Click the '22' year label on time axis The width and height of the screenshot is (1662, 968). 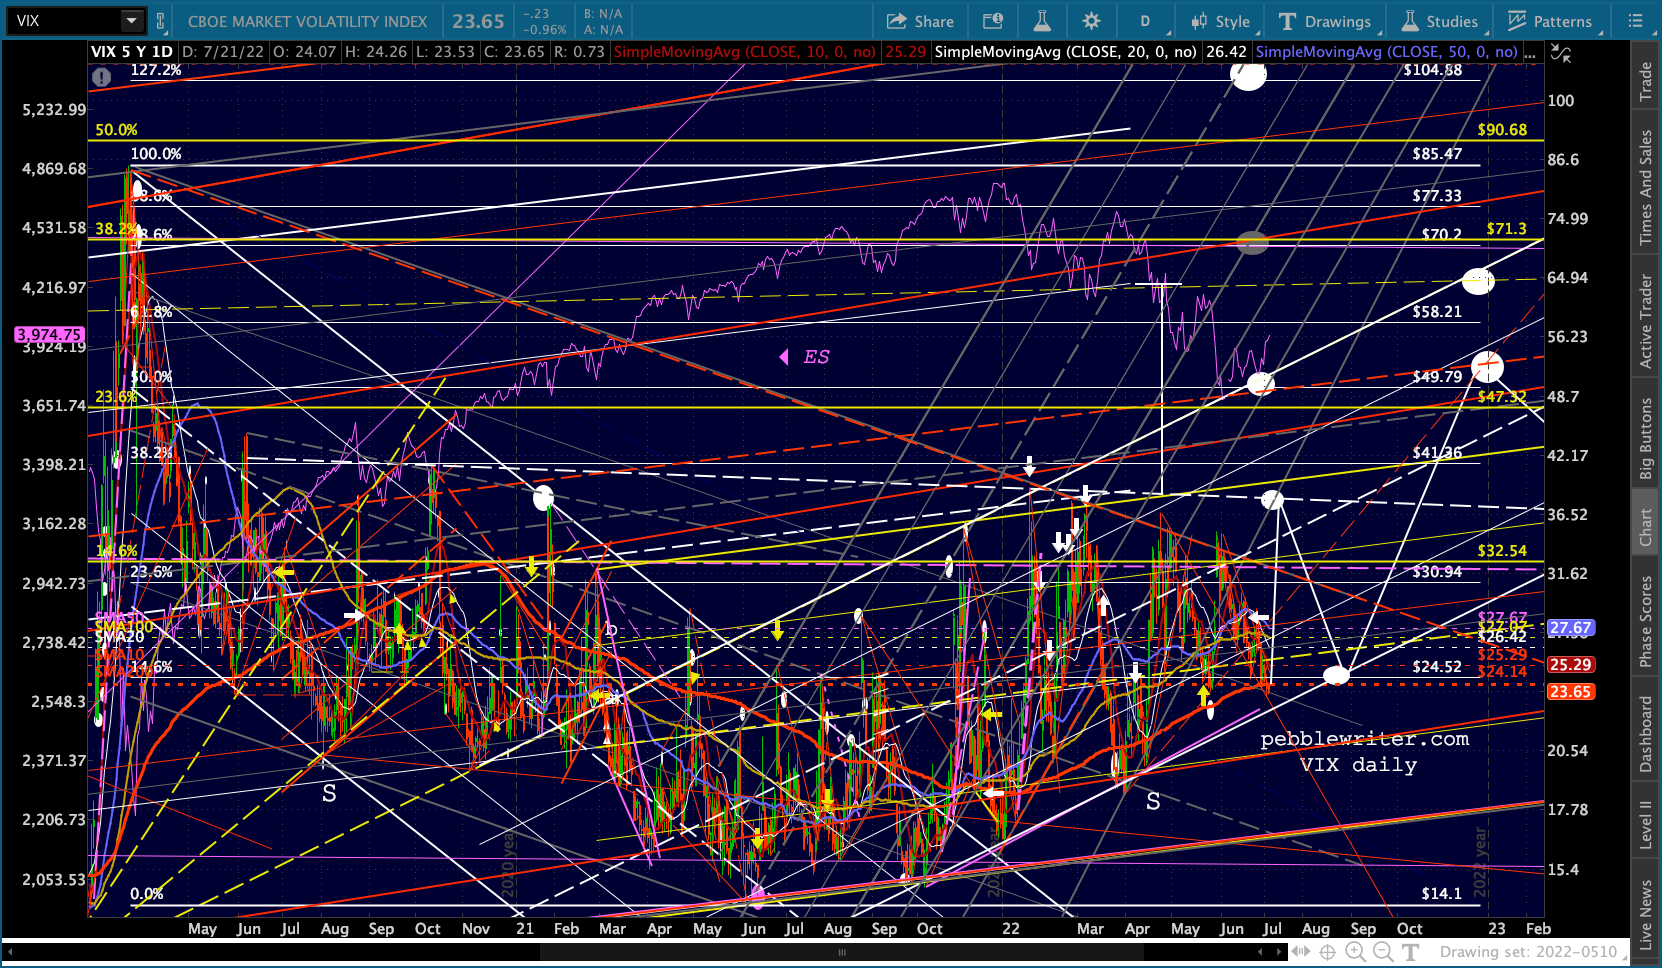[x=1011, y=929]
